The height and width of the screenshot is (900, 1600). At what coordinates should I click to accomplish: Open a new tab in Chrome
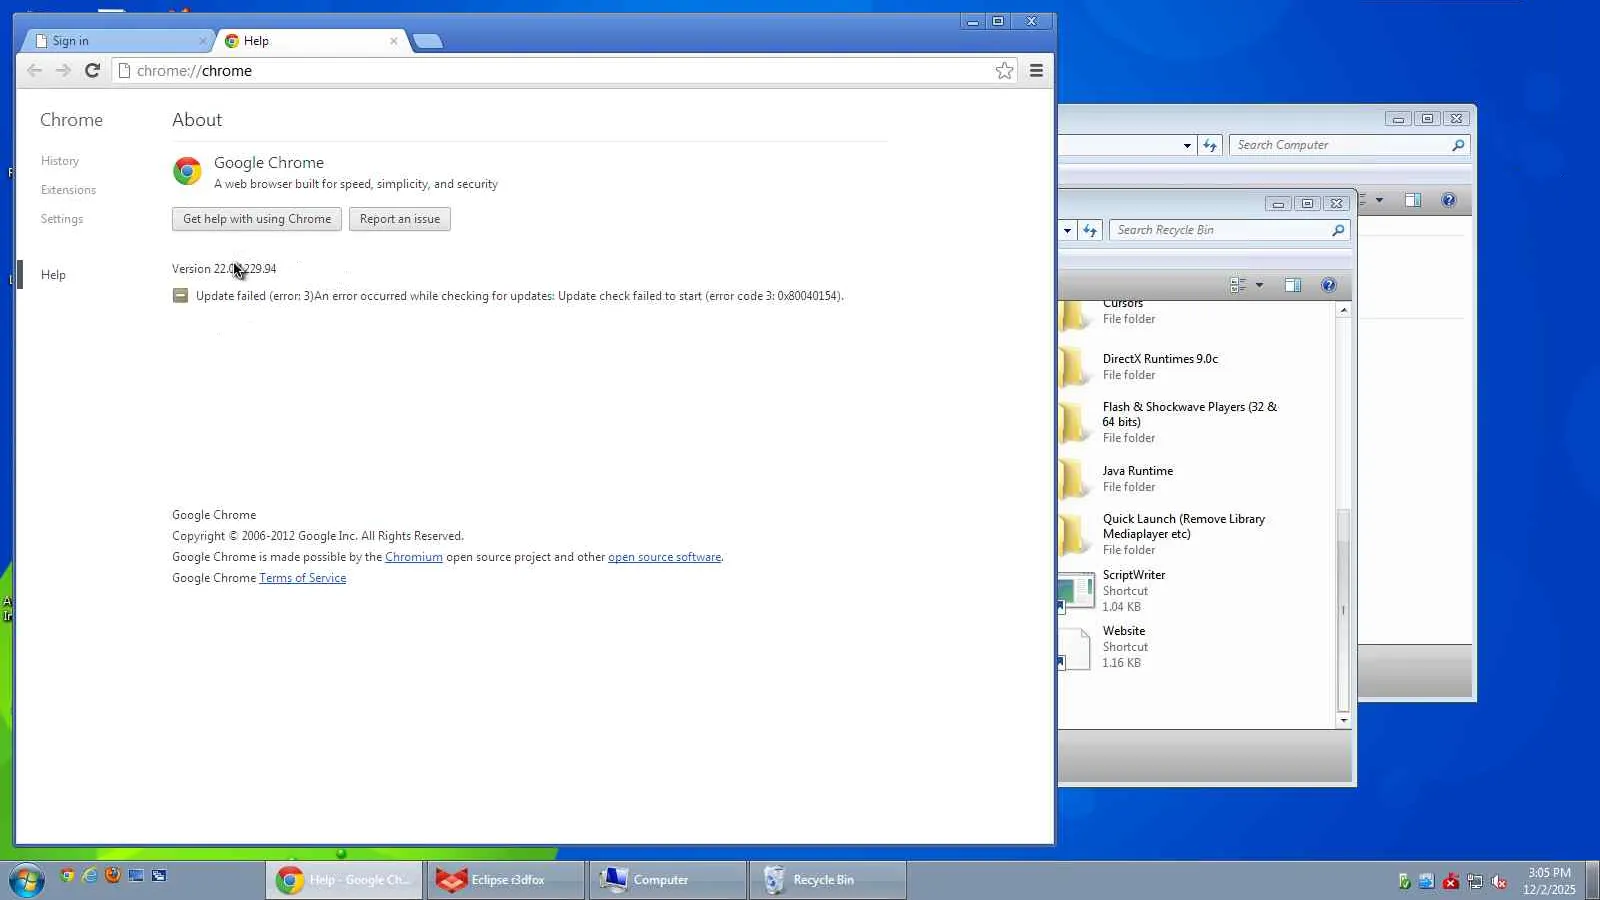coord(428,41)
